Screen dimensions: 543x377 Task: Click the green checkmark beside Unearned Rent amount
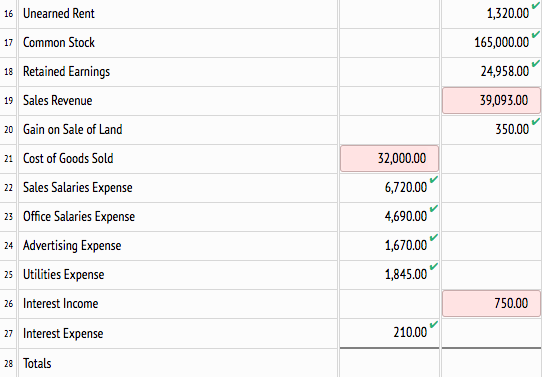(x=536, y=5)
